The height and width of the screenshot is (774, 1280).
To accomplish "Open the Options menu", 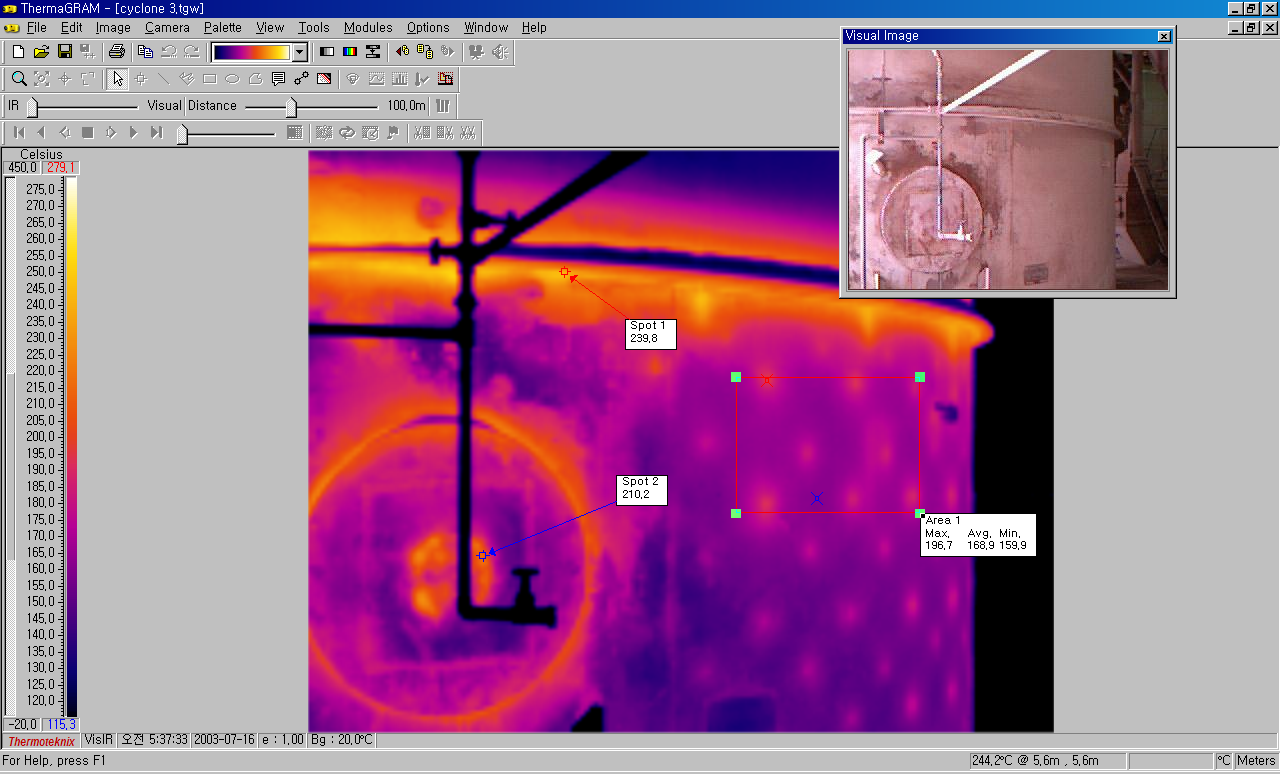I will 428,27.
